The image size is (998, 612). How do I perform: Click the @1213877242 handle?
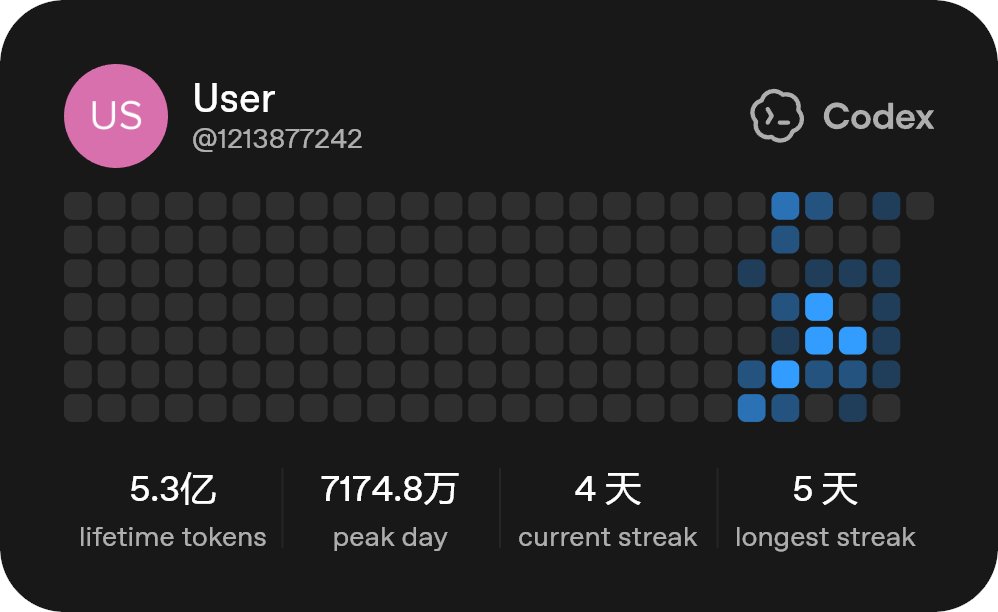(x=278, y=139)
